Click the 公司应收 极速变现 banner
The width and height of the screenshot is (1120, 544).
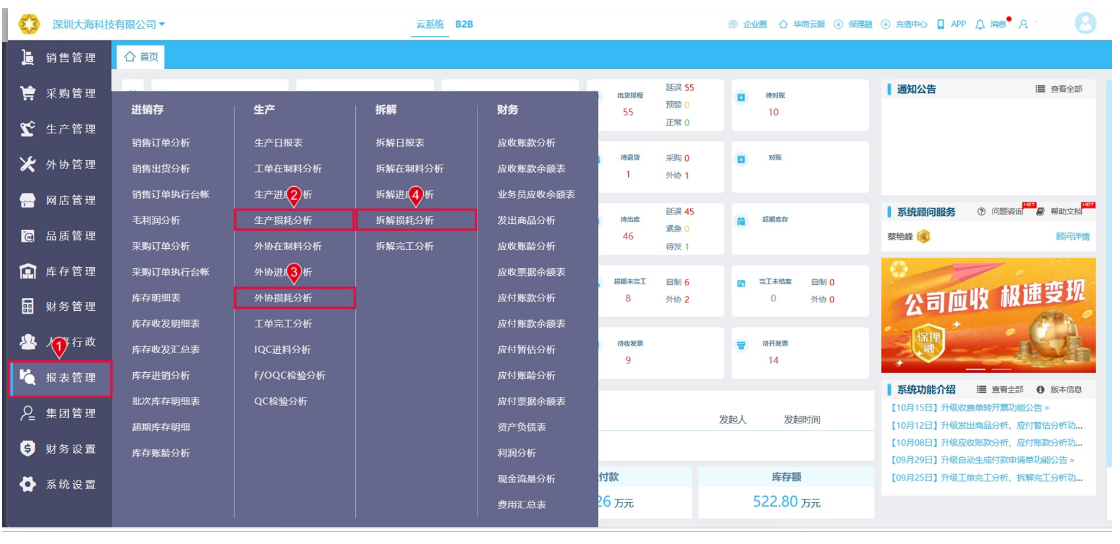tap(988, 315)
